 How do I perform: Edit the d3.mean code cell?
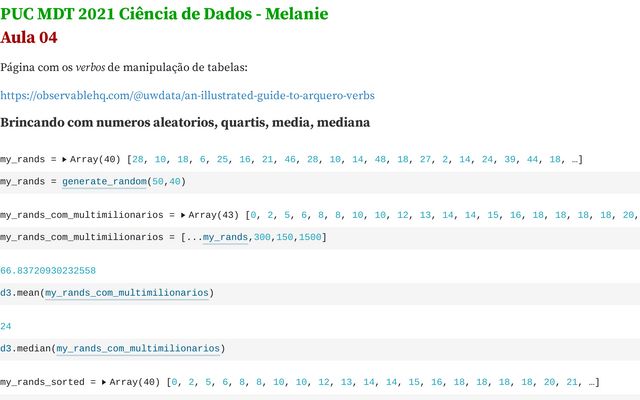(320, 293)
